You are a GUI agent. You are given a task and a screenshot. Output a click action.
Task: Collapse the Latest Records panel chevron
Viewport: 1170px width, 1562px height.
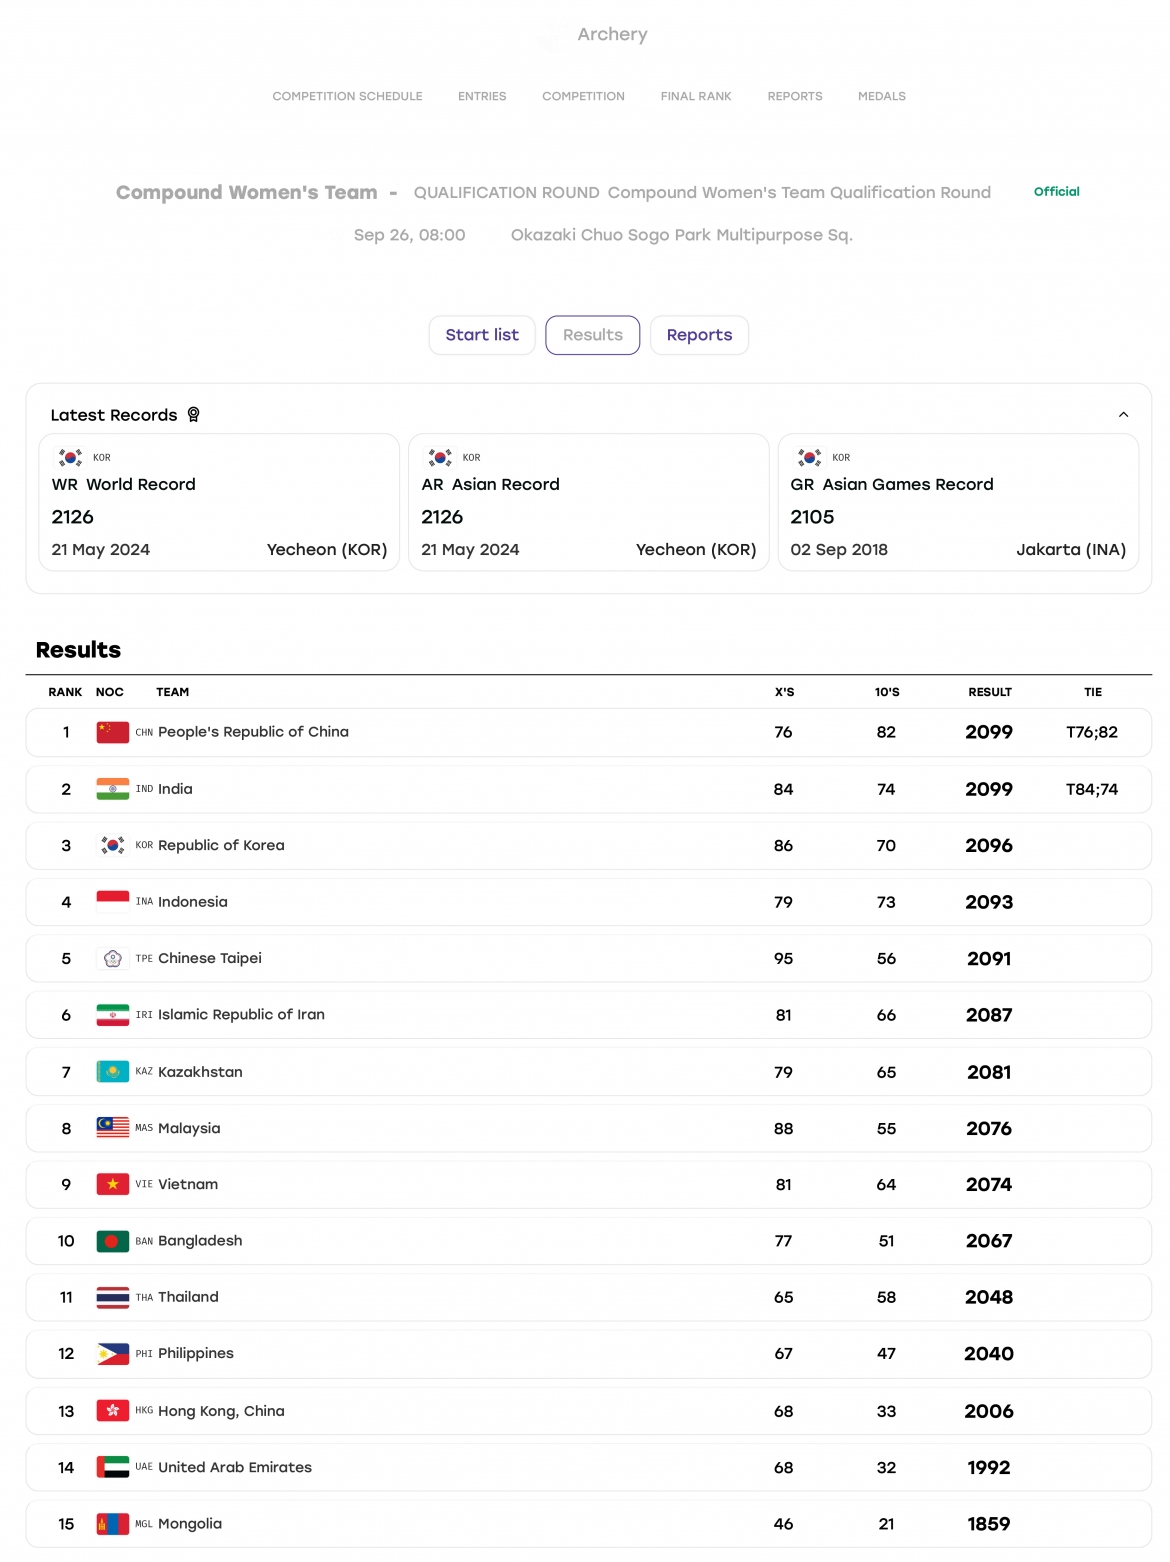pyautogui.click(x=1123, y=415)
